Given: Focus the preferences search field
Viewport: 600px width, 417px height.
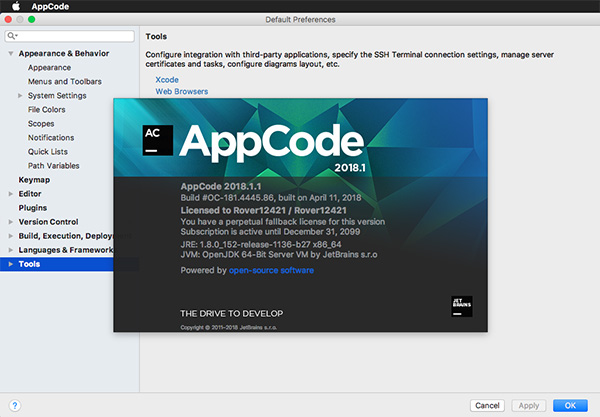Looking at the screenshot, I should coord(70,36).
